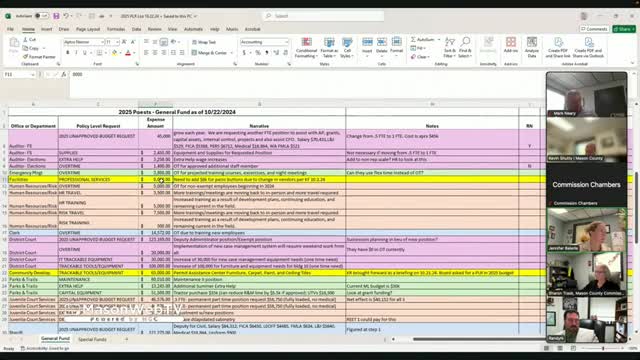Image resolution: width=640 pixels, height=360 pixels.
Task: Toggle the AutoSave switch
Action: [x=41, y=16]
